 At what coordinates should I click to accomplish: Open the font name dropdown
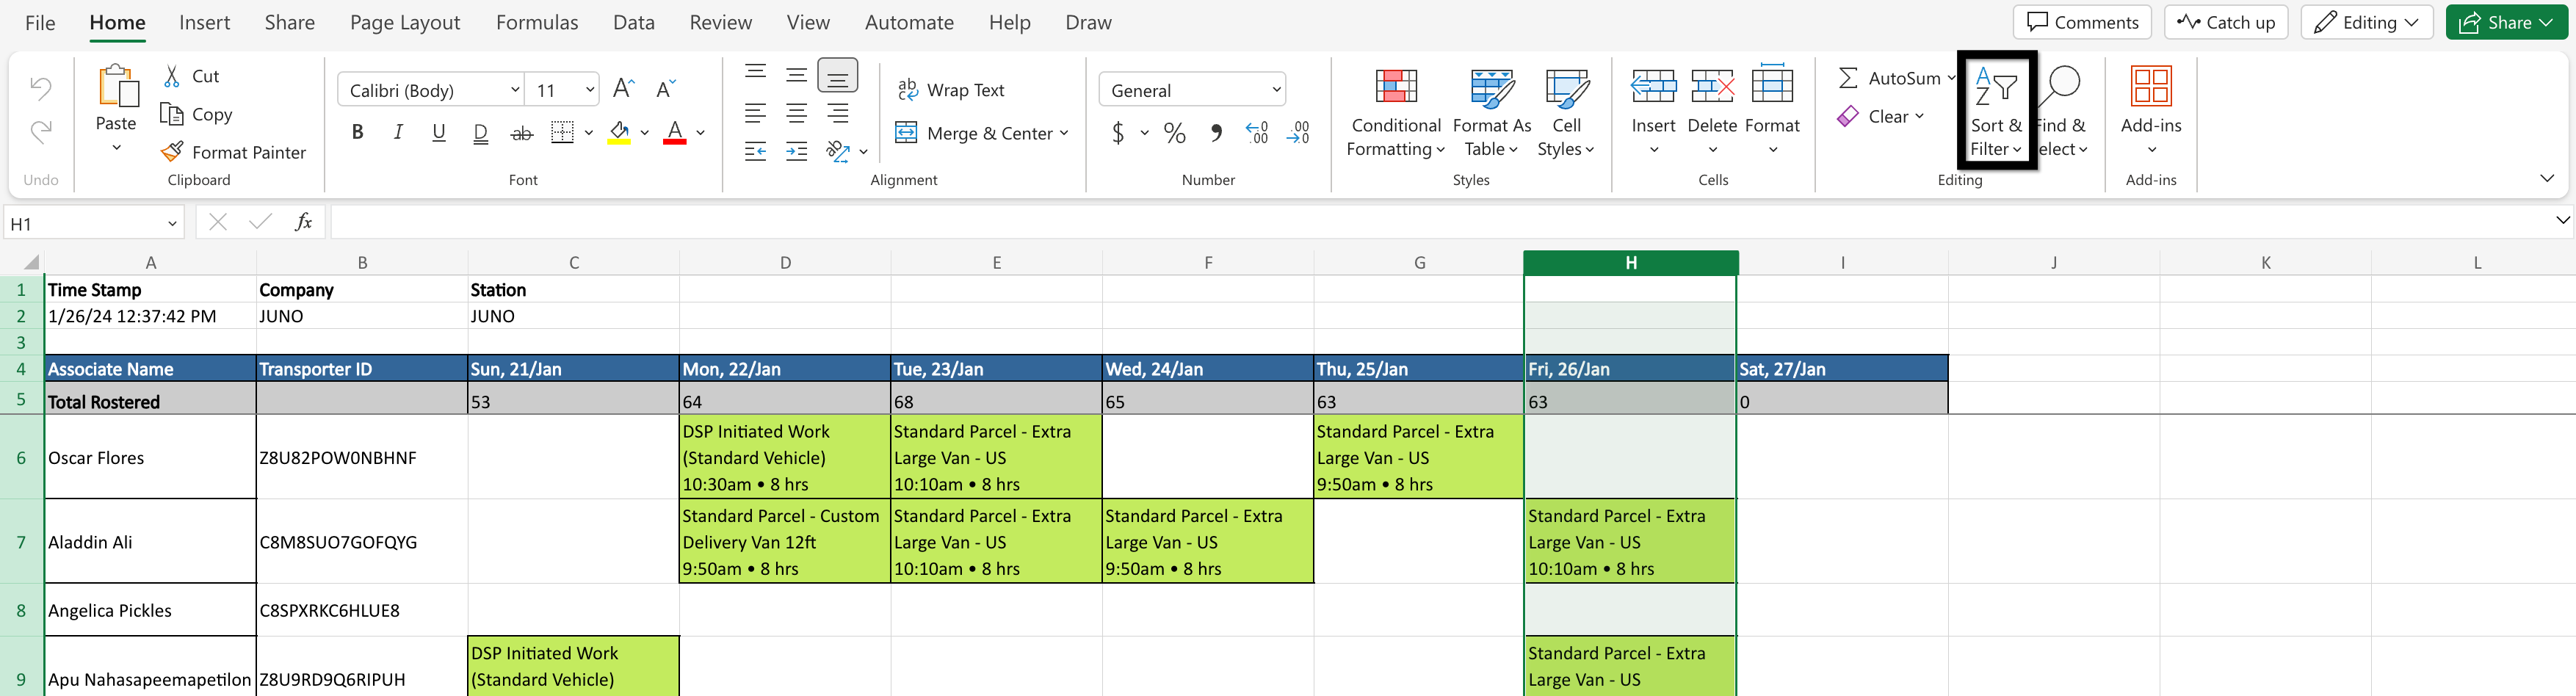515,90
